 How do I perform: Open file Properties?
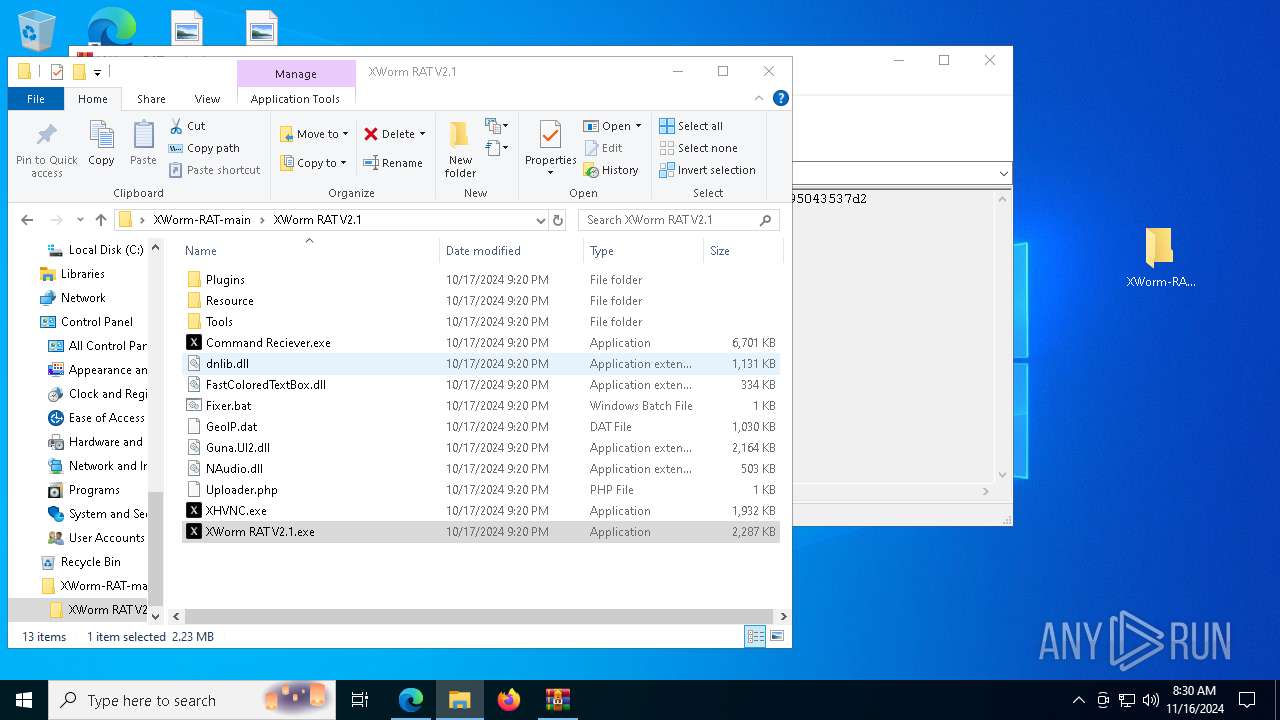pyautogui.click(x=550, y=148)
